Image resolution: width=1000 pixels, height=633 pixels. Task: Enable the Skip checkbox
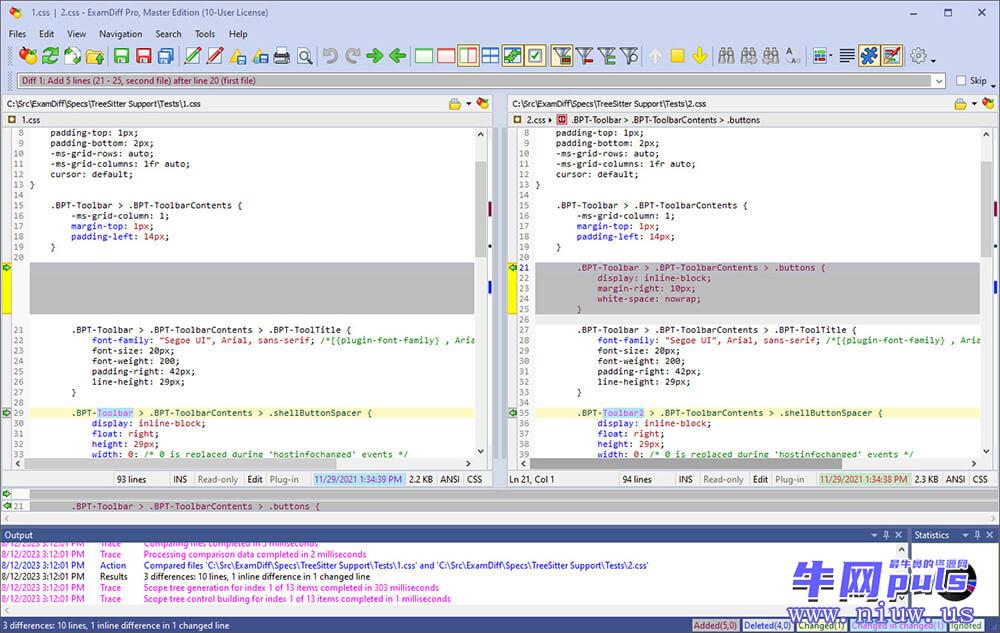tap(961, 80)
